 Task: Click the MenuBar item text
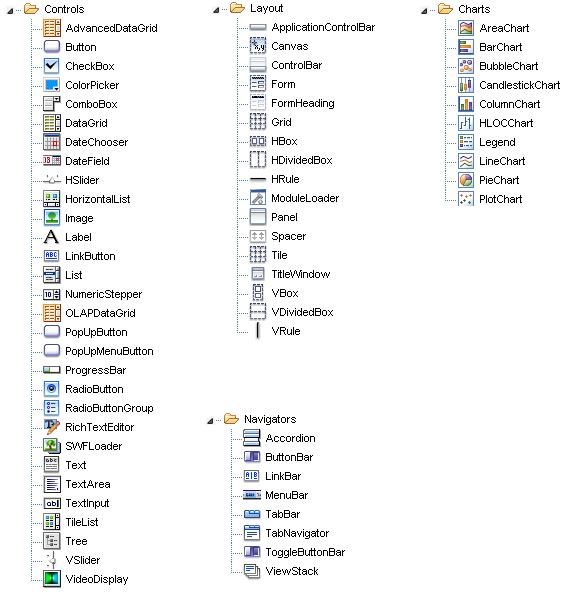[x=287, y=495]
